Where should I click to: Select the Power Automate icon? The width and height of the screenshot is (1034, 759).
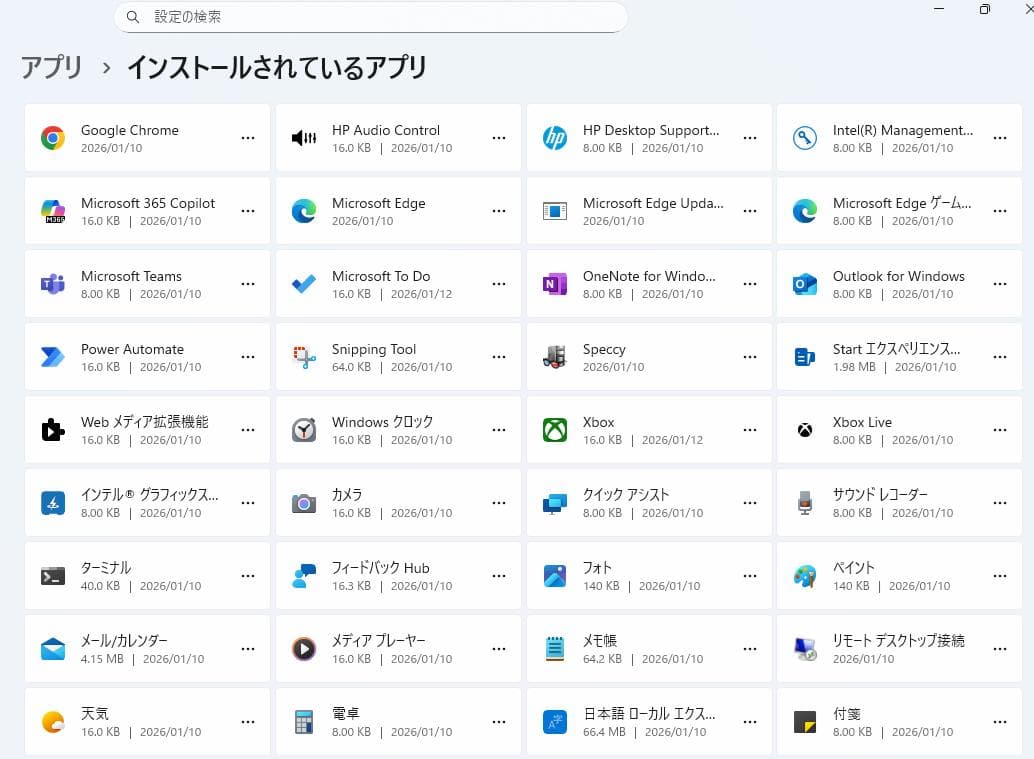(x=50, y=356)
